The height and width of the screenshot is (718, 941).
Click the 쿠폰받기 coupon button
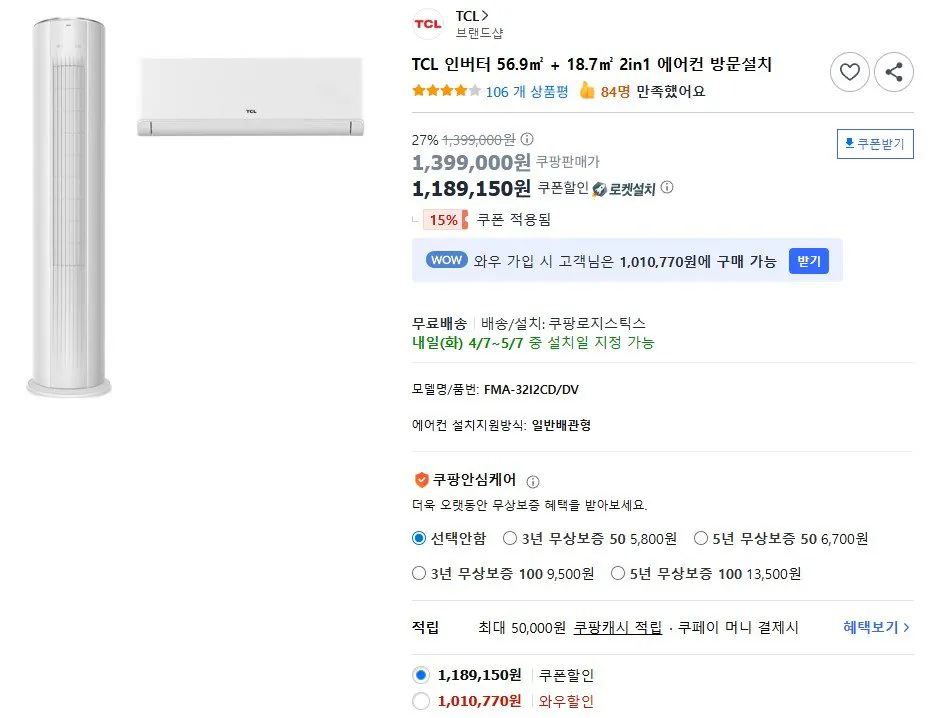(x=875, y=143)
